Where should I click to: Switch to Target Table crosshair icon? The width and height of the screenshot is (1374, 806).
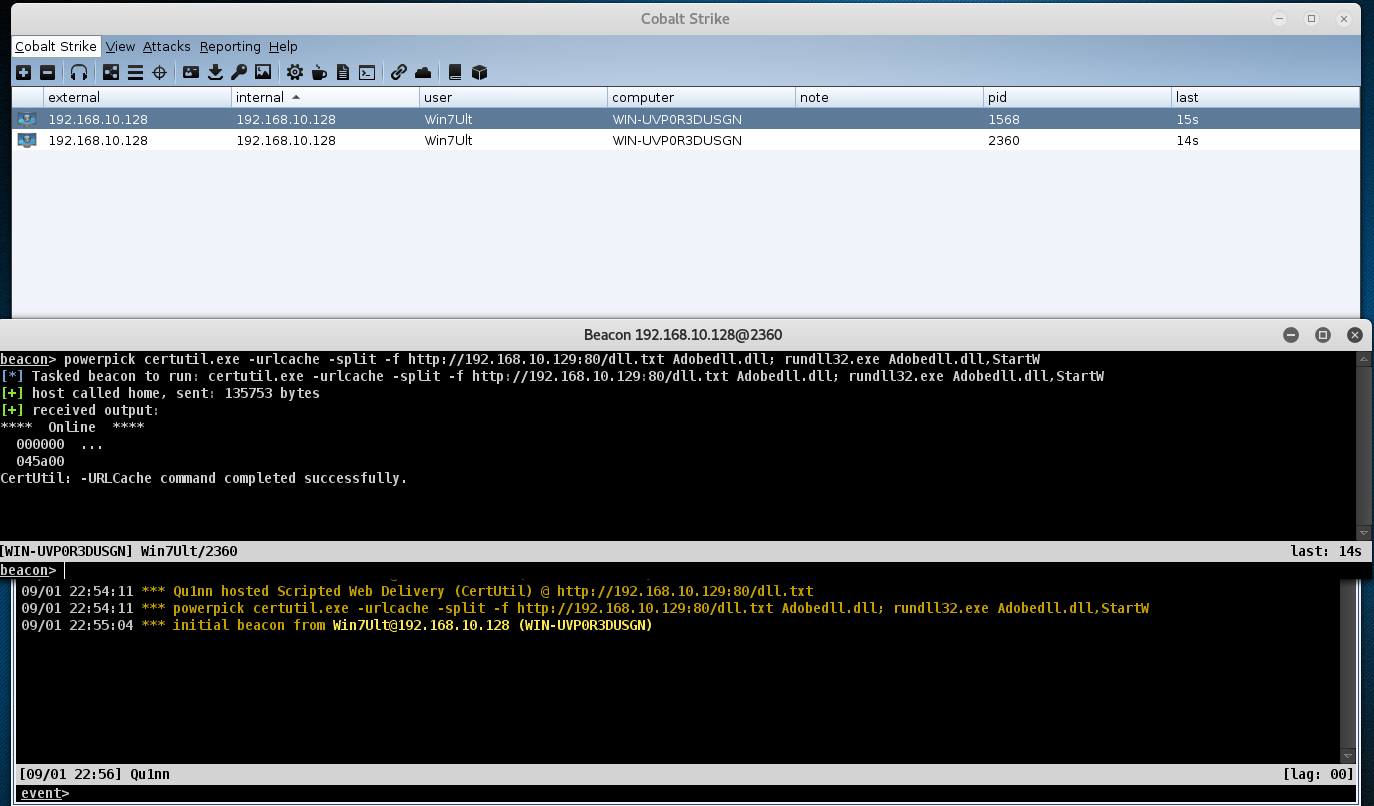pyautogui.click(x=159, y=72)
